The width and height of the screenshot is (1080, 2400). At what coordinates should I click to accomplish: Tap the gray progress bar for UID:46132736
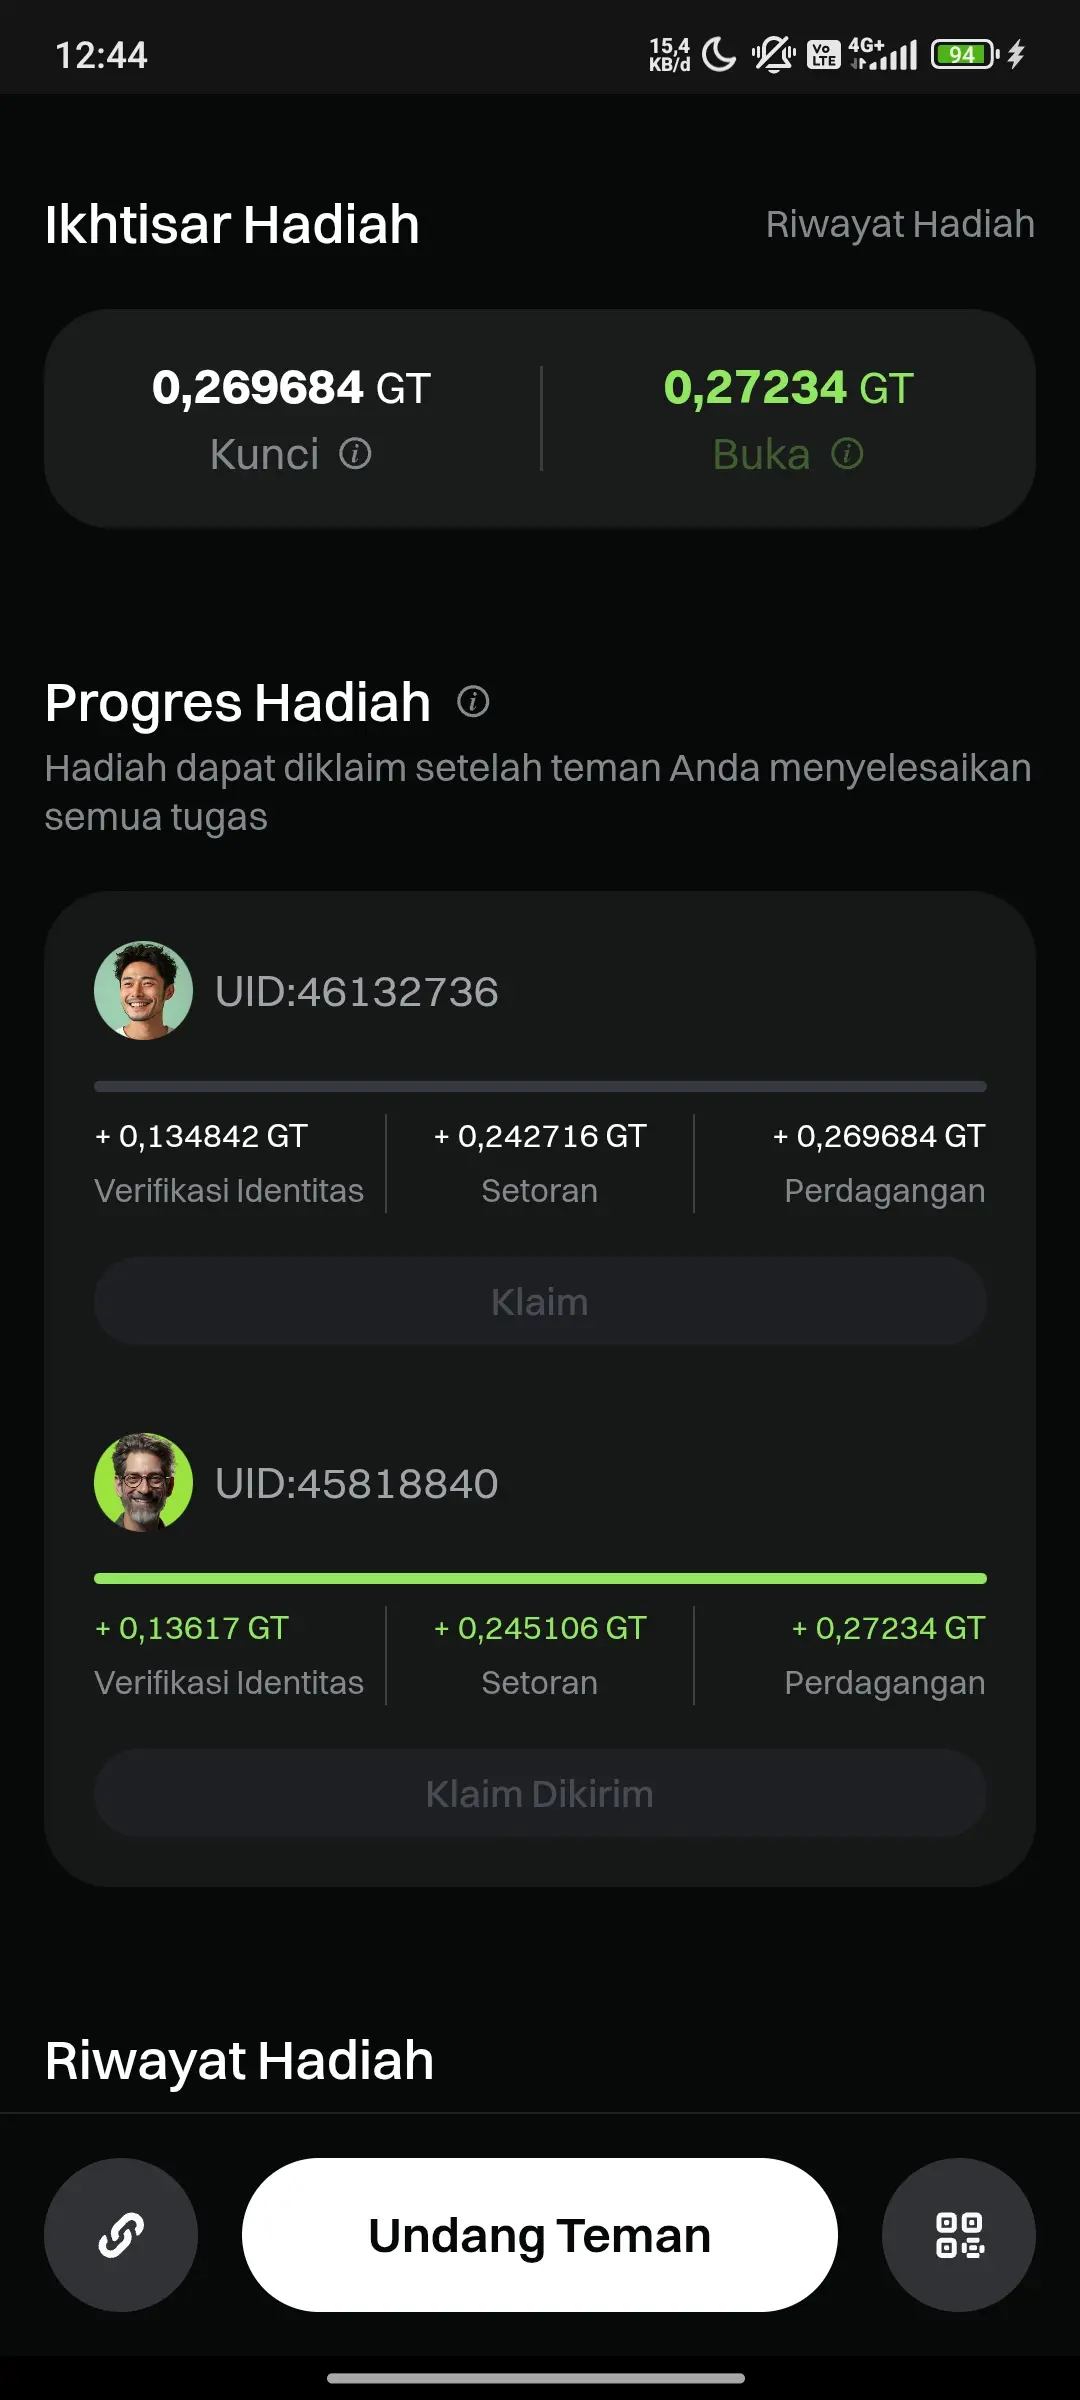pyautogui.click(x=540, y=1086)
